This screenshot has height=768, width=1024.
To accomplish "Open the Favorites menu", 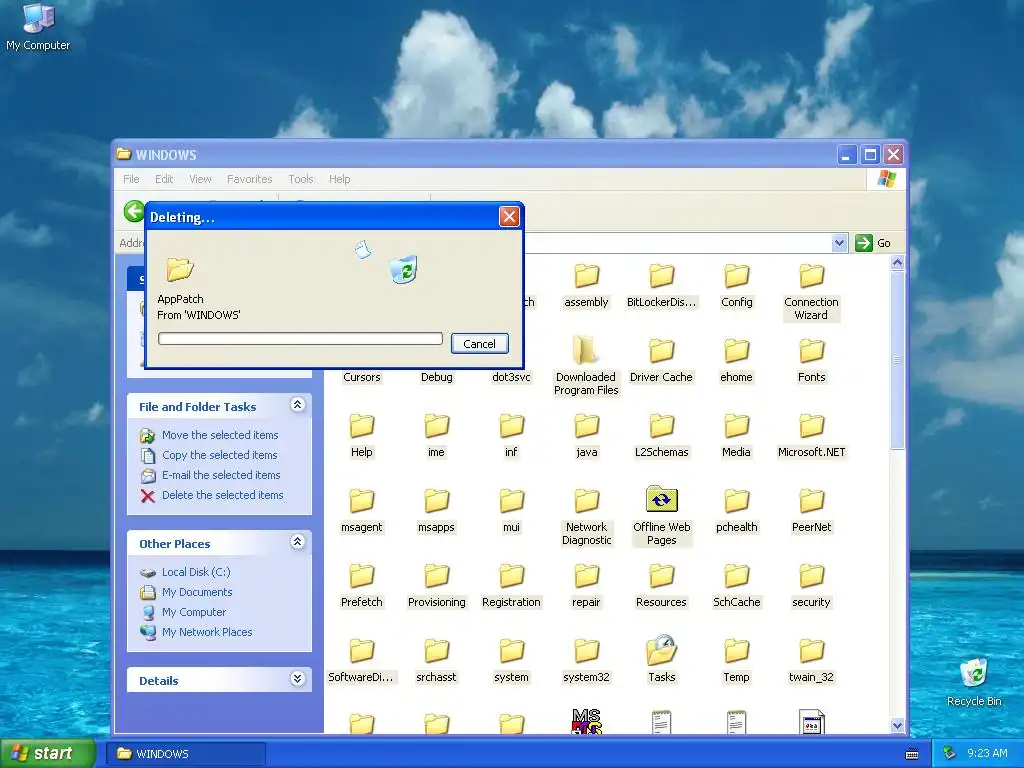I will click(x=249, y=179).
